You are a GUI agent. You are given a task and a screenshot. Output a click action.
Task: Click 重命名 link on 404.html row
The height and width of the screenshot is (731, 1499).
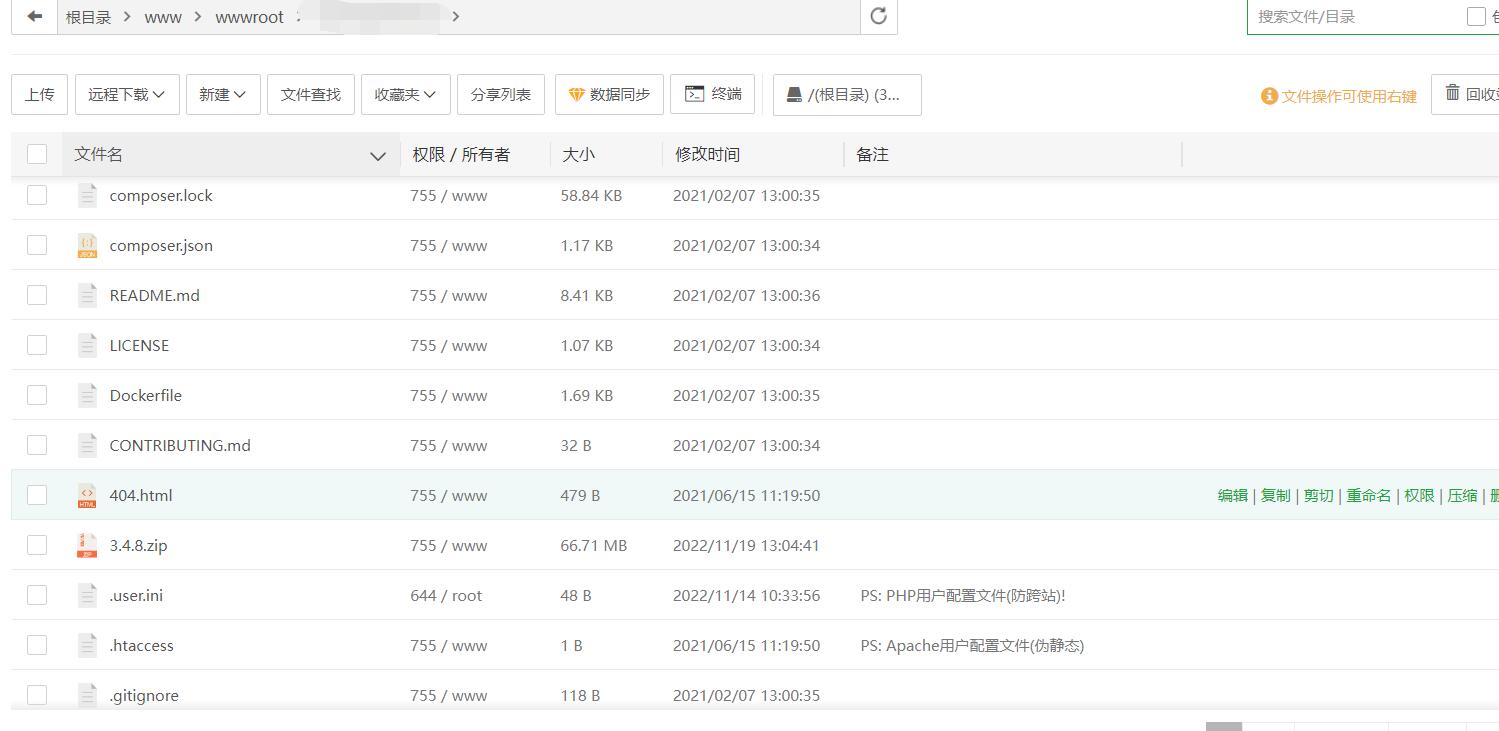1369,495
